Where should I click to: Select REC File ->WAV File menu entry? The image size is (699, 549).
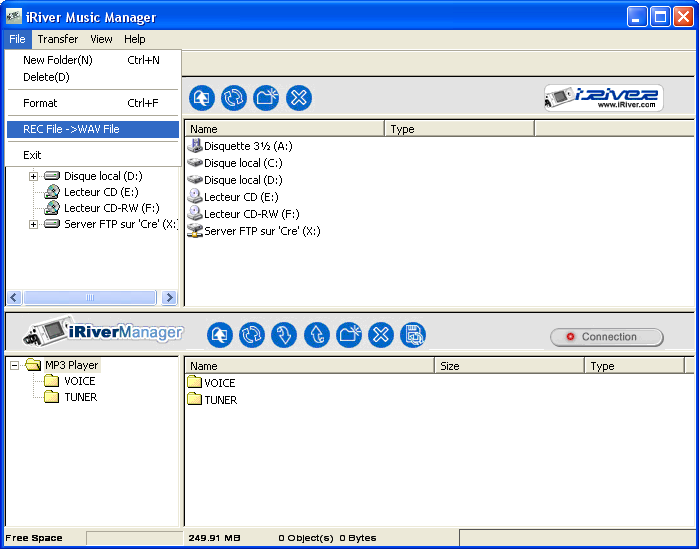(x=93, y=129)
